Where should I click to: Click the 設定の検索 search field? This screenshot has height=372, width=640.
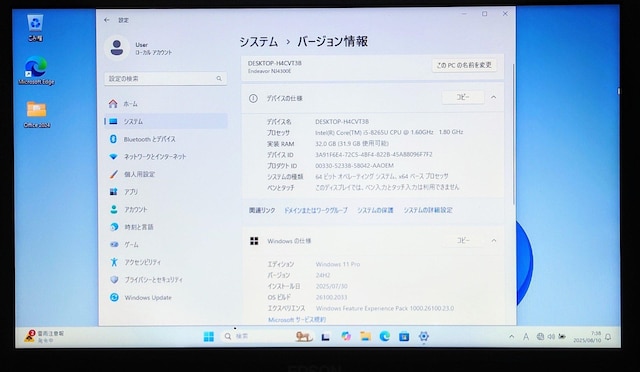[165, 78]
